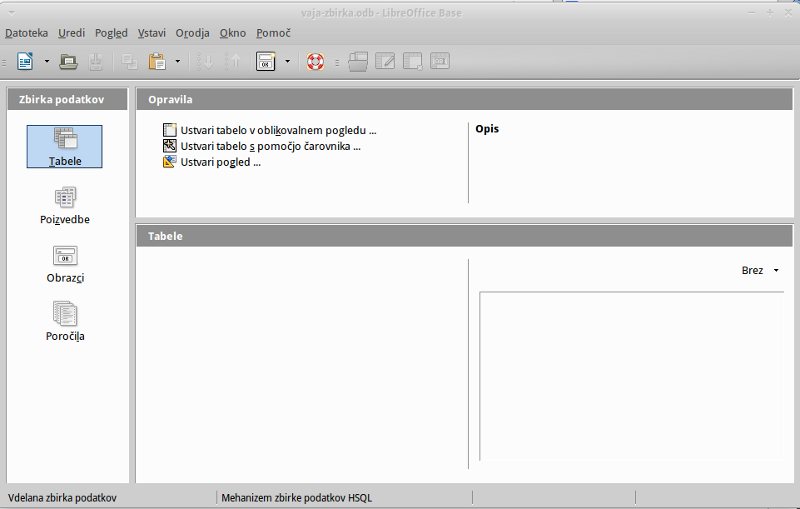Open the Orodja menu
800x509 pixels.
192,33
